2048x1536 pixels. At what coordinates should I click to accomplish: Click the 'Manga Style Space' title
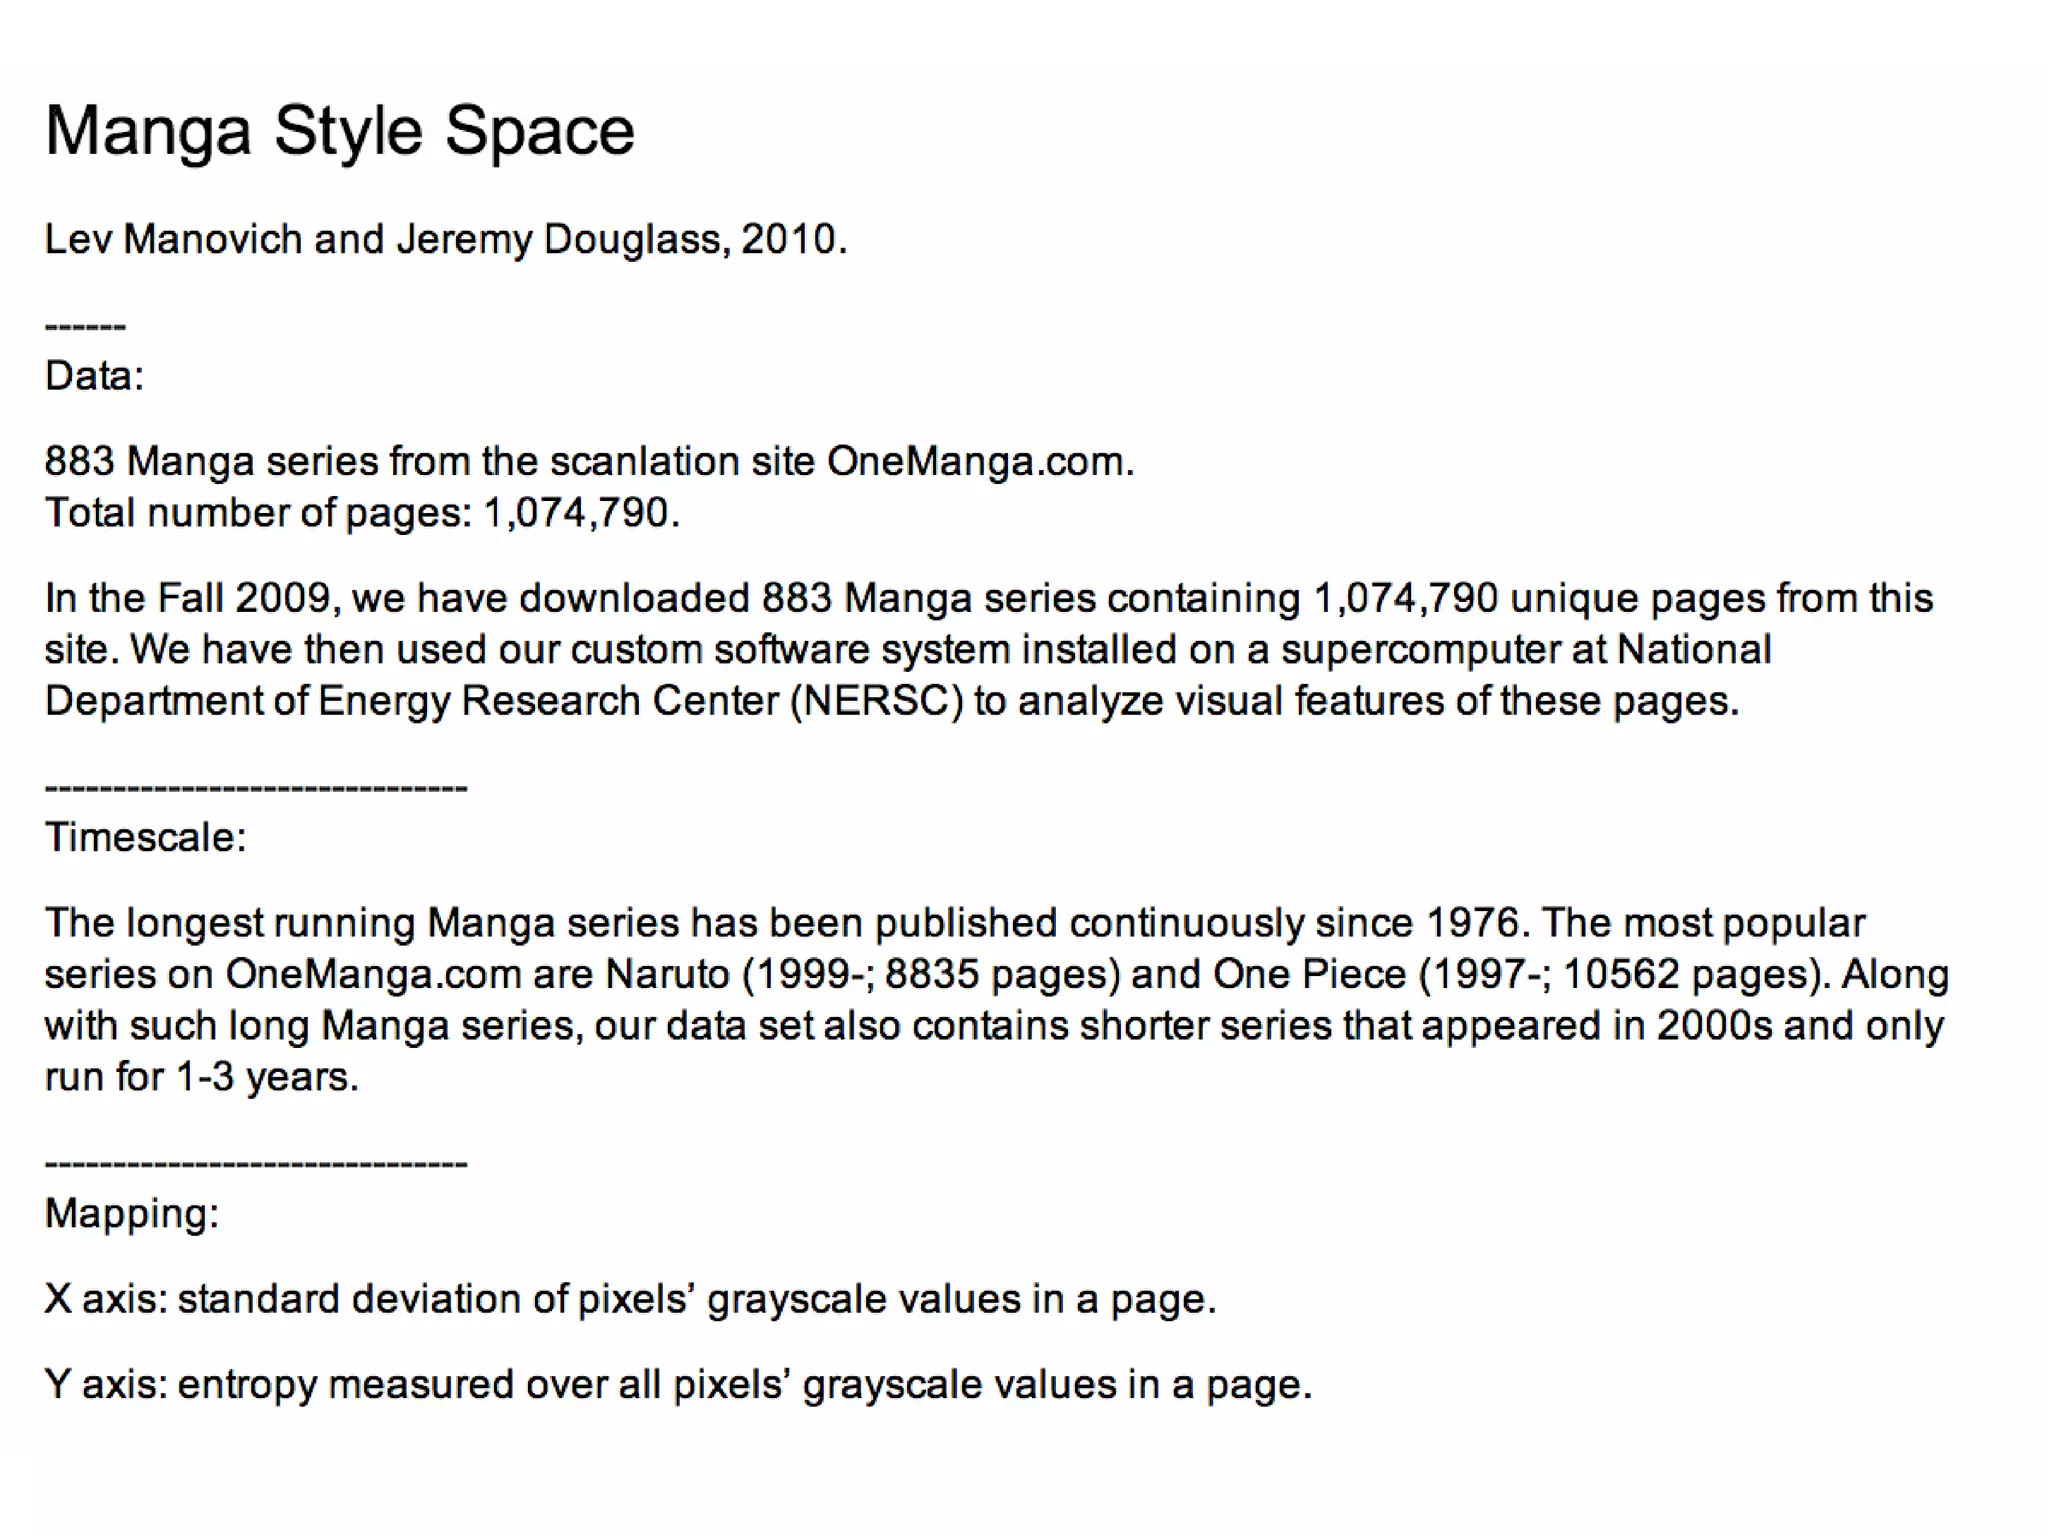tap(339, 131)
